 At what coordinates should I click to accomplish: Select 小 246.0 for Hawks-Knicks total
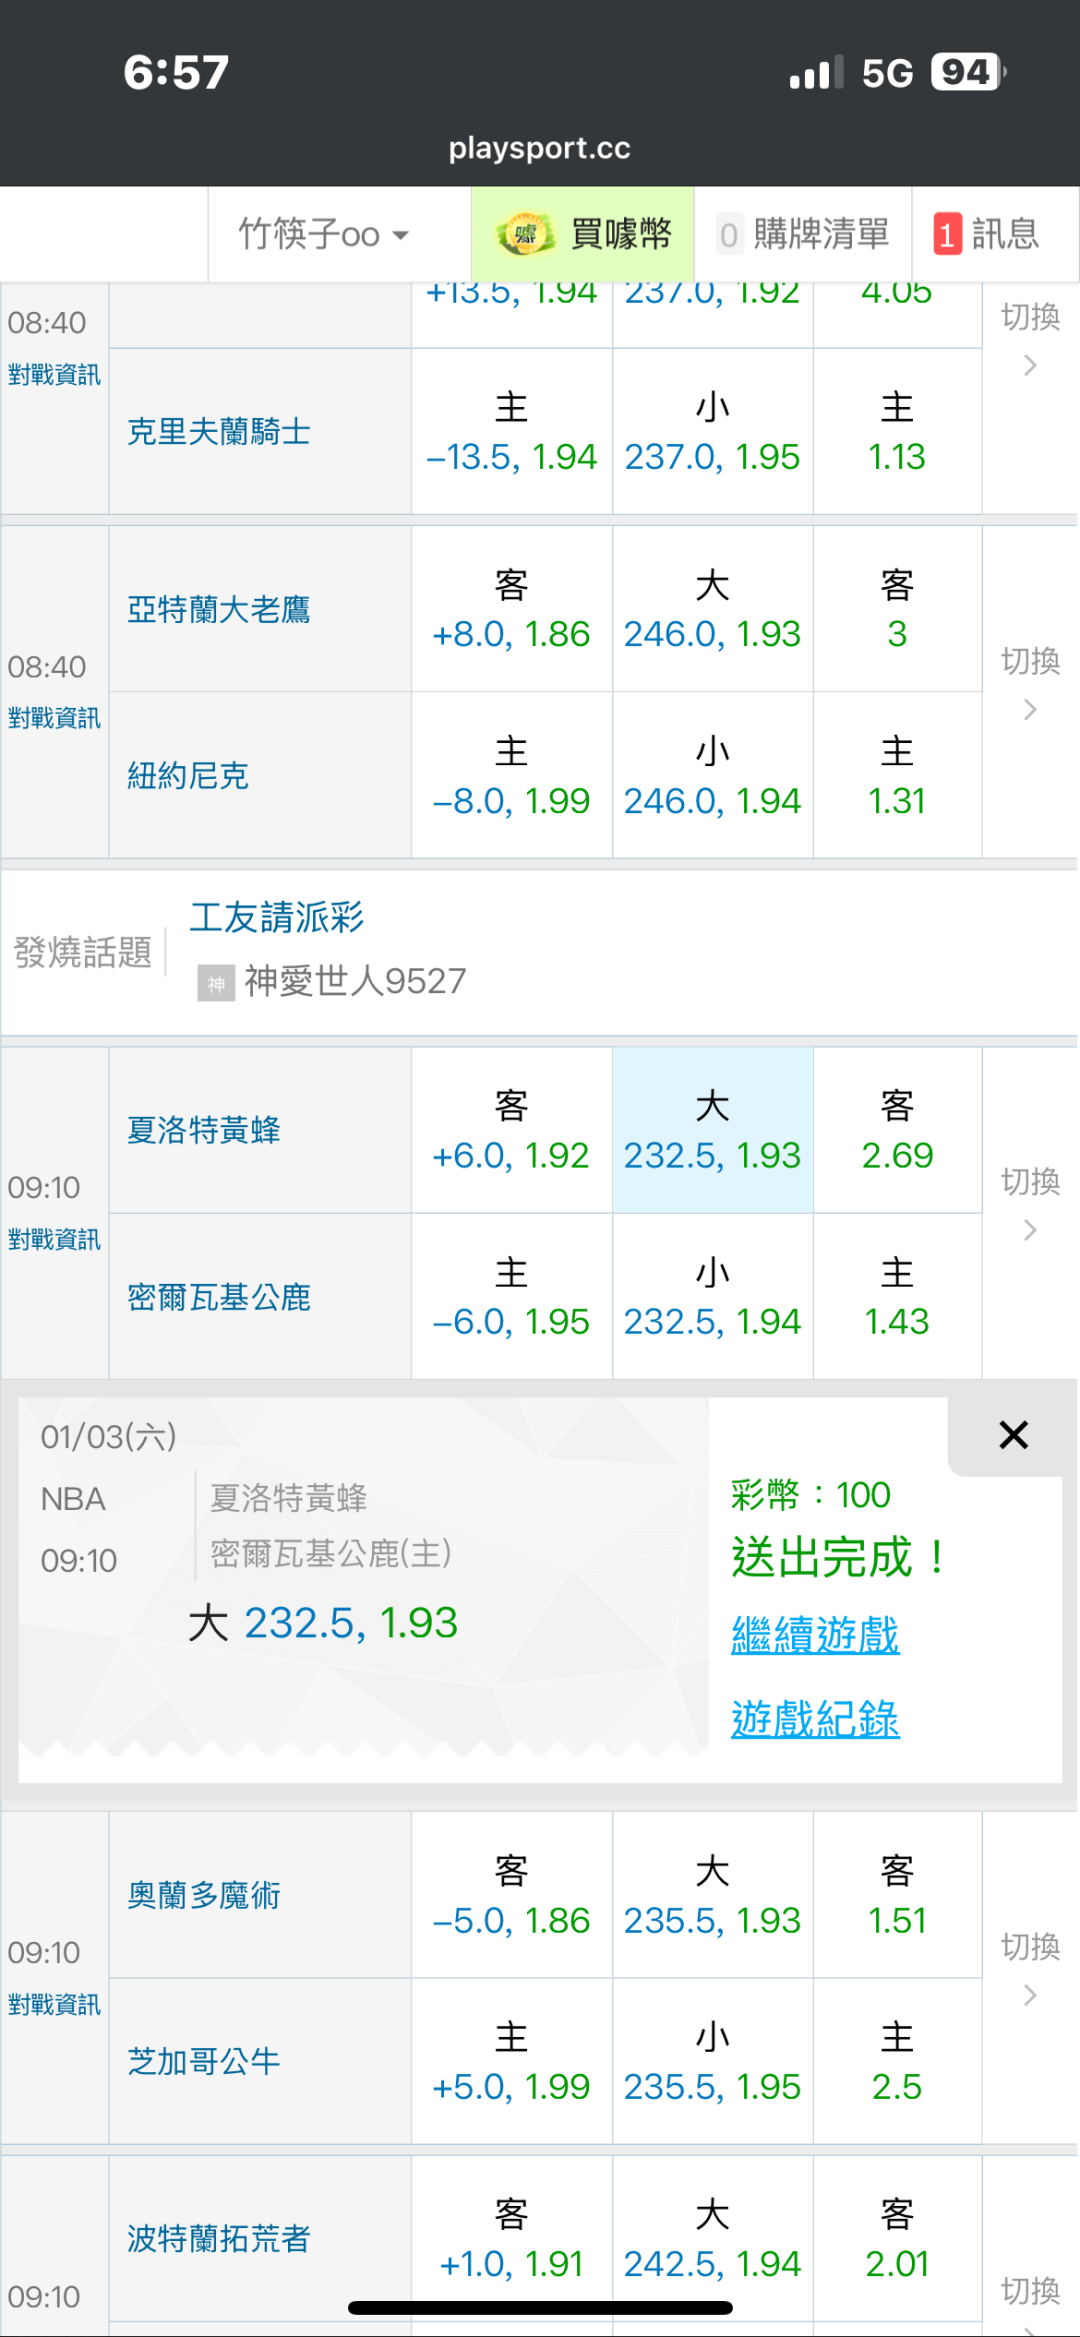[x=712, y=776]
